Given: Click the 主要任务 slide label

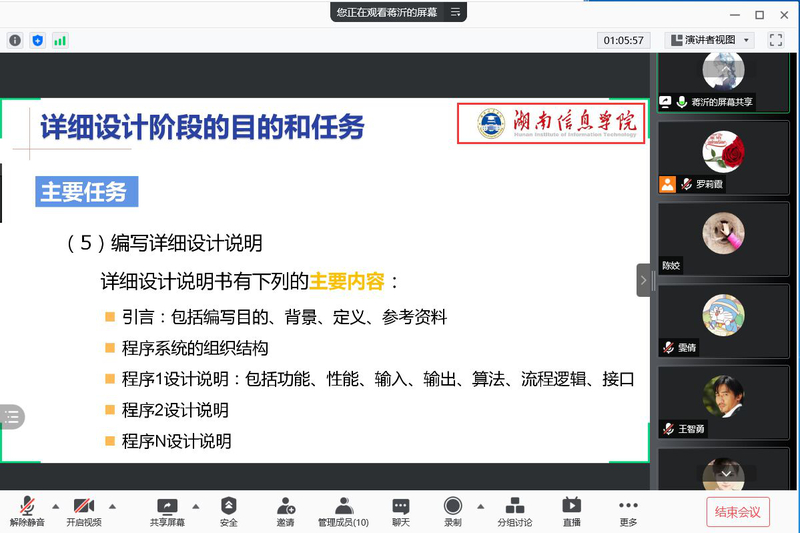Looking at the screenshot, I should click(x=87, y=192).
